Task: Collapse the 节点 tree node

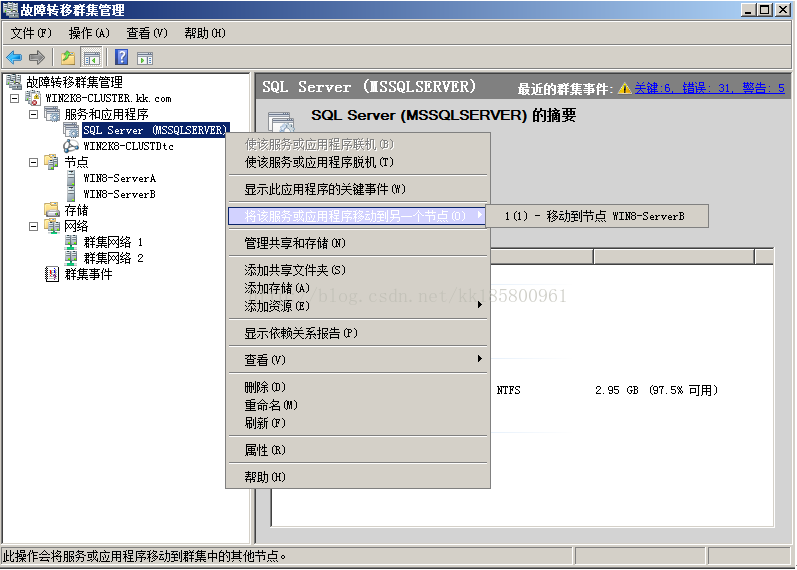Action: click(34, 163)
